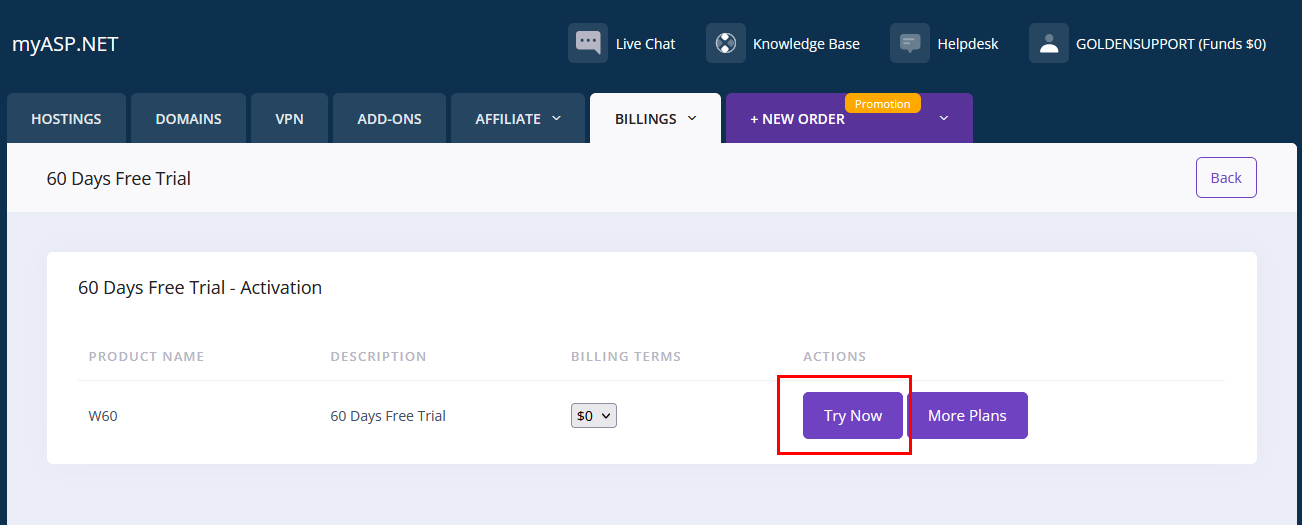
Task: Click the + New Order tab label
Action: [x=797, y=119]
